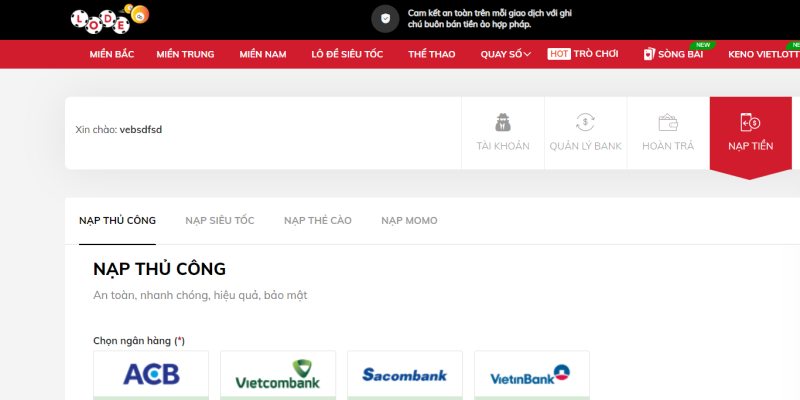
Task: Open Quản Lý Bank icon
Action: pyautogui.click(x=585, y=123)
